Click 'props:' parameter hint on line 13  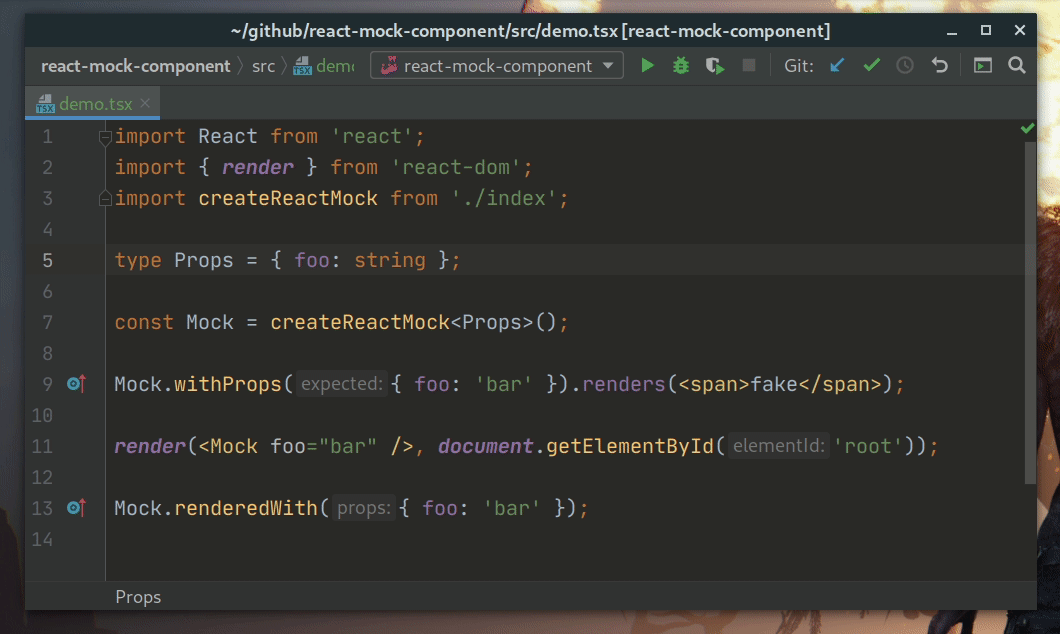364,508
